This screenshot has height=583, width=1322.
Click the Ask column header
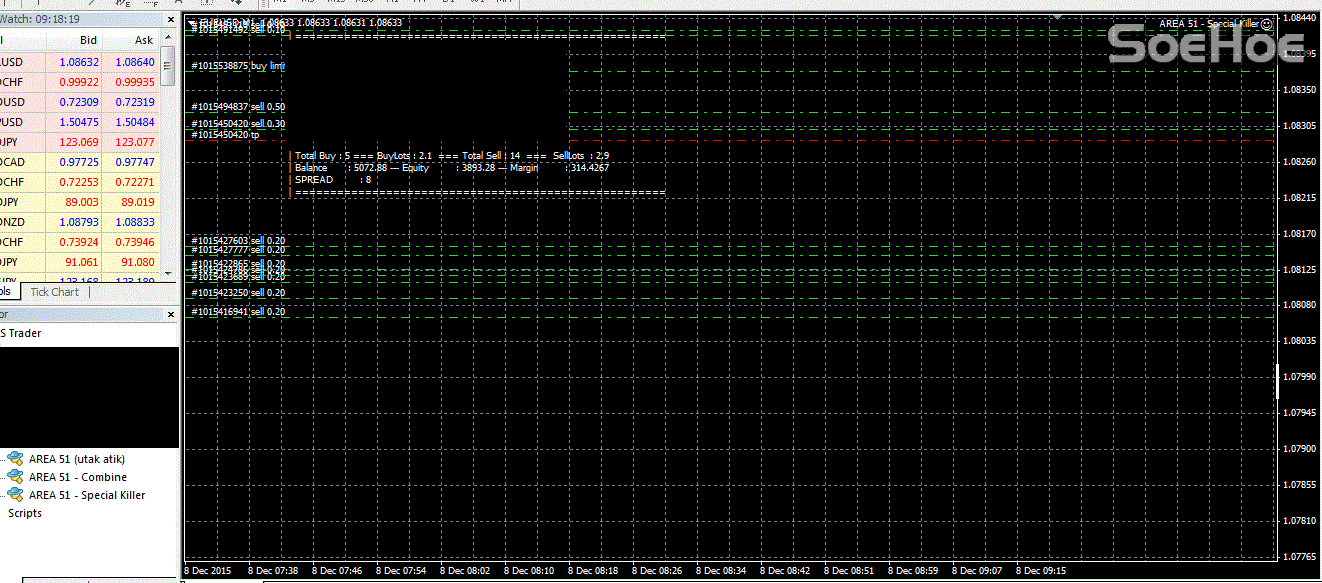click(x=143, y=40)
